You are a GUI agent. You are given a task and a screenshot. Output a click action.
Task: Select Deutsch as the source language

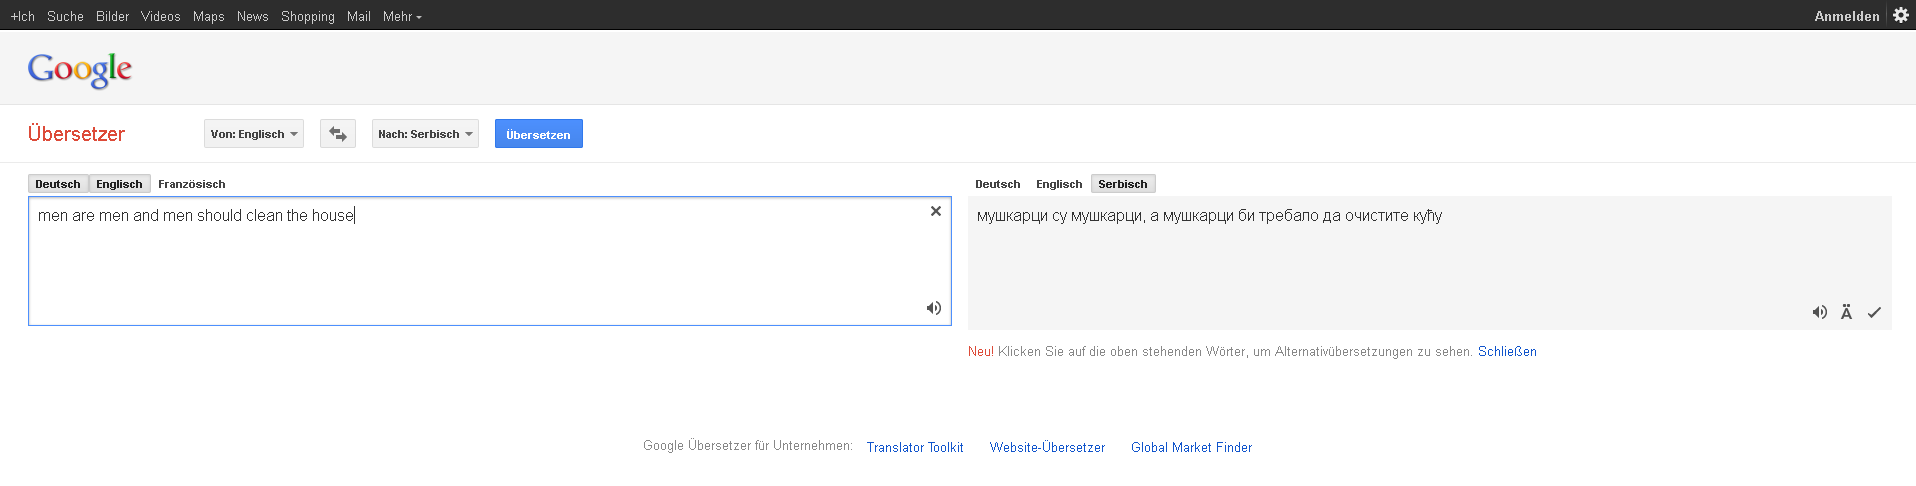[x=58, y=184]
